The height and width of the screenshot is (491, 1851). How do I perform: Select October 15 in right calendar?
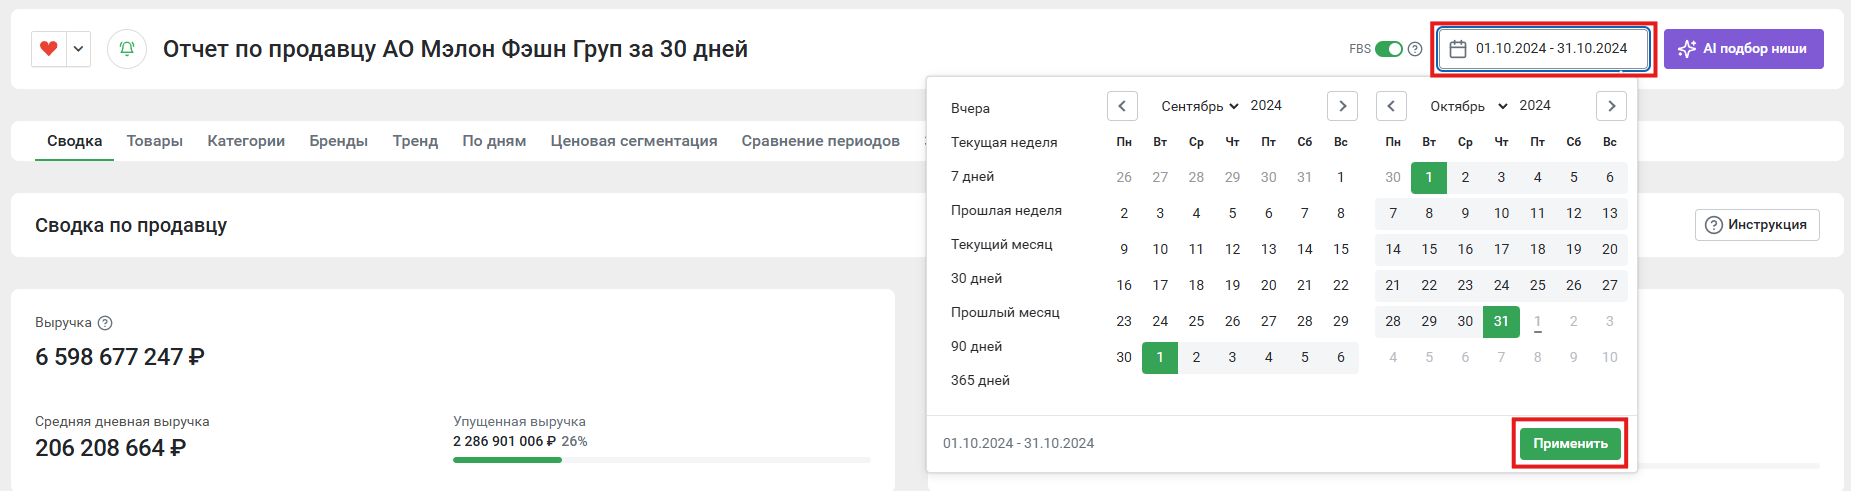pos(1429,249)
